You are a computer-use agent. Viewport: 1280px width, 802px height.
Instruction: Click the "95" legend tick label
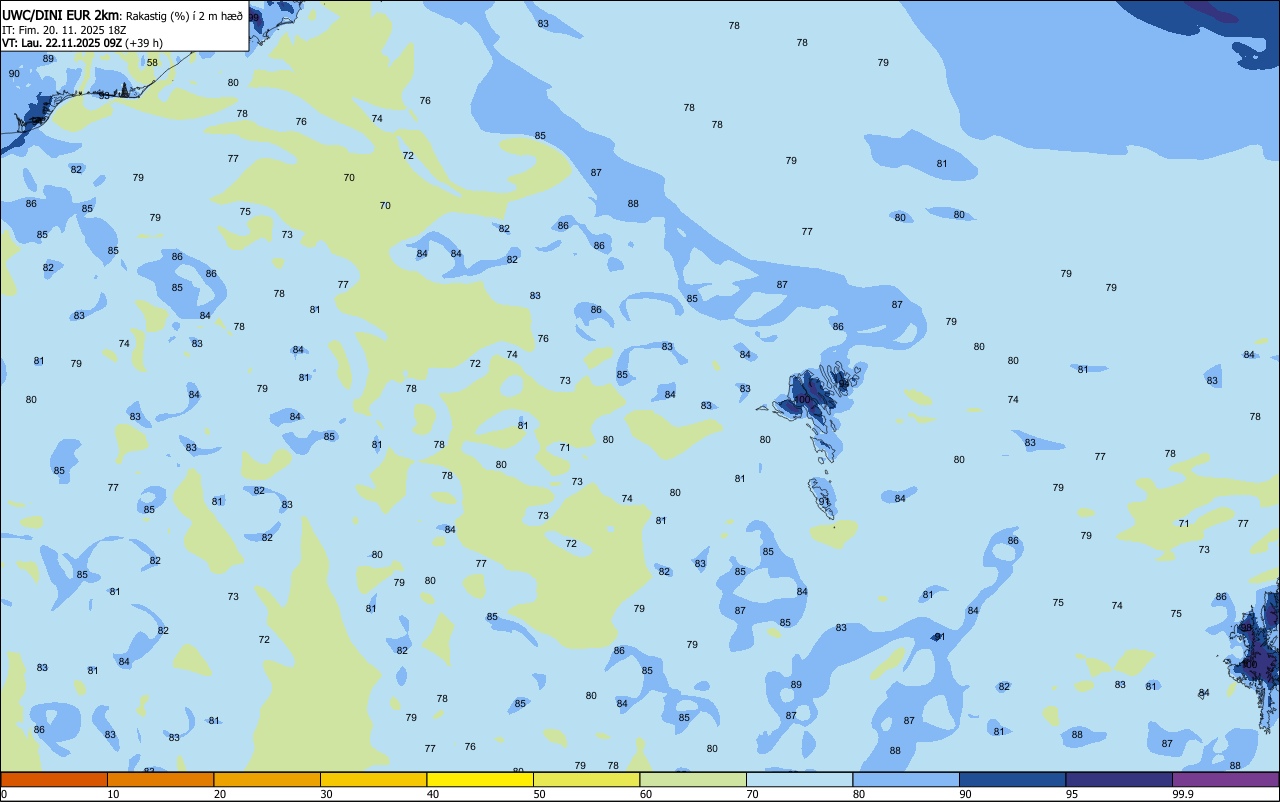click(x=1072, y=794)
